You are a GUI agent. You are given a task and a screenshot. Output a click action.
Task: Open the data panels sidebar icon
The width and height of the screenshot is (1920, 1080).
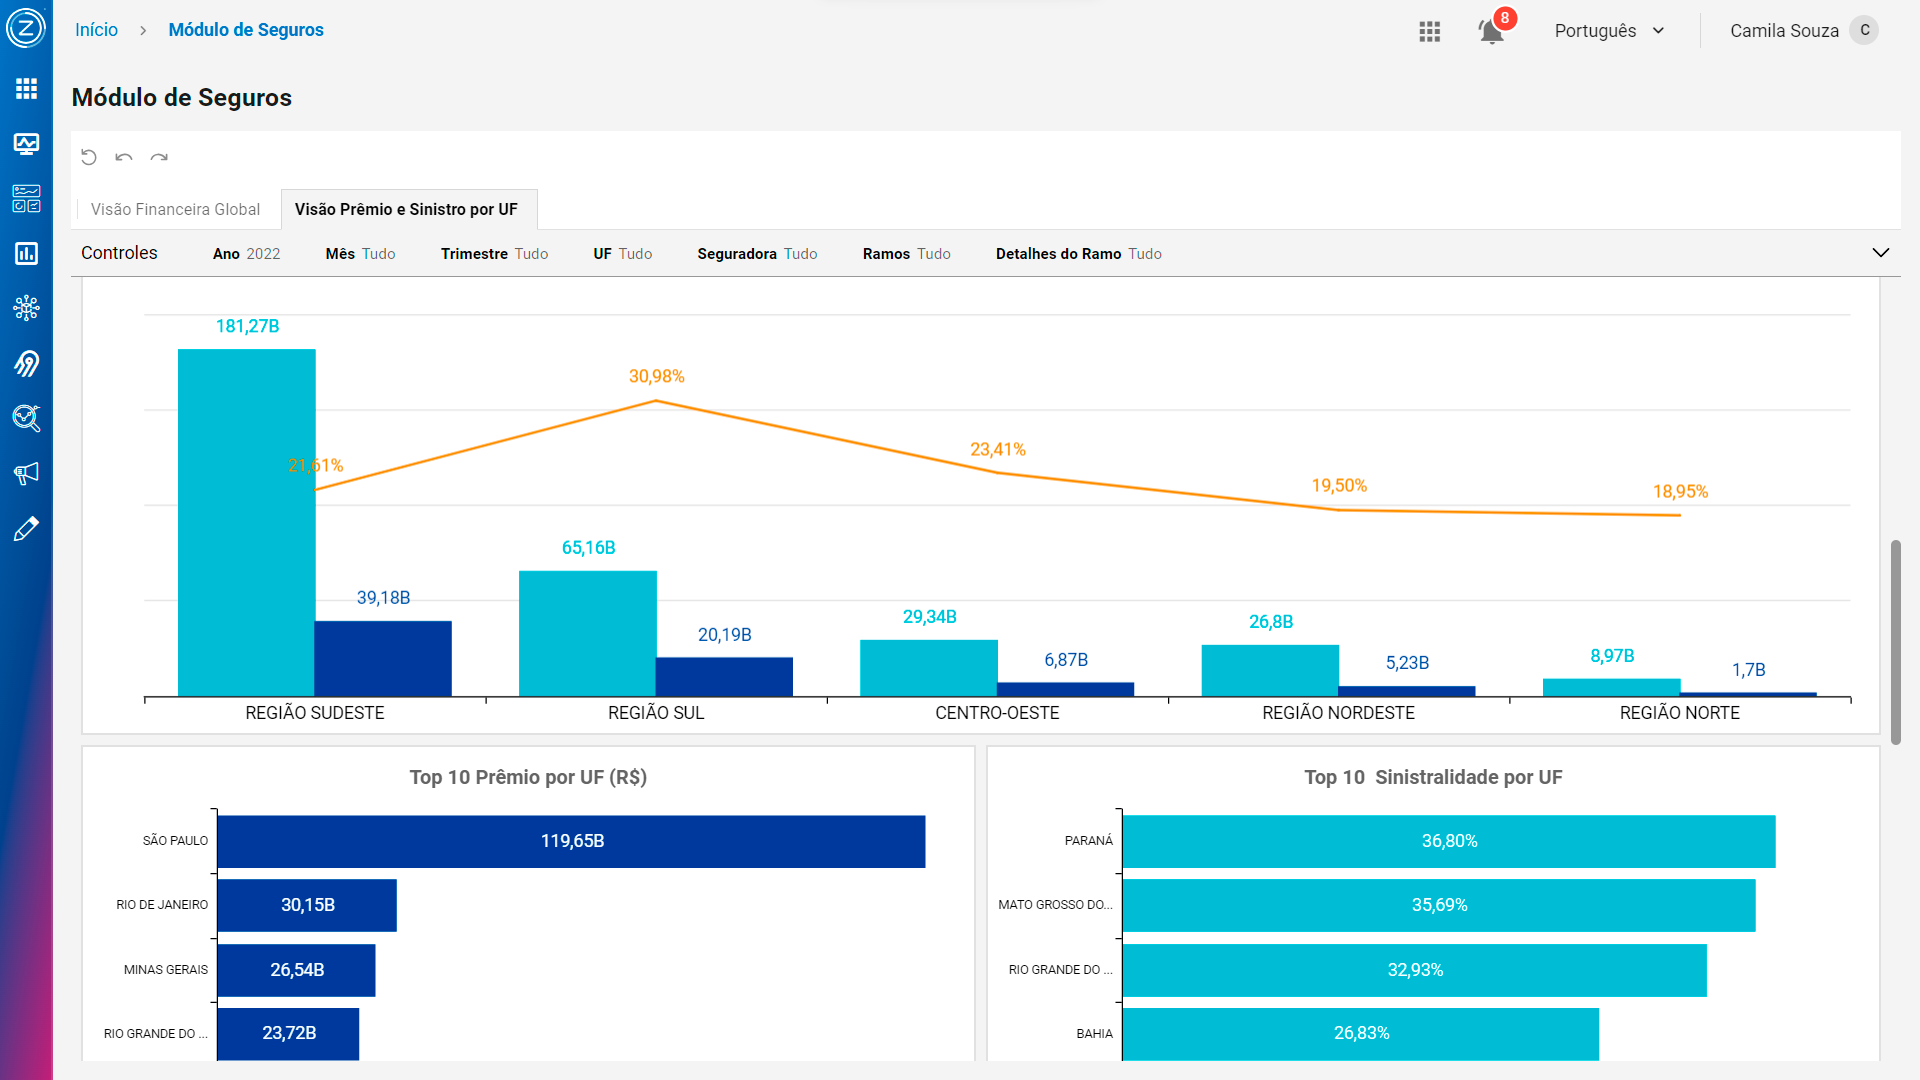coord(26,198)
